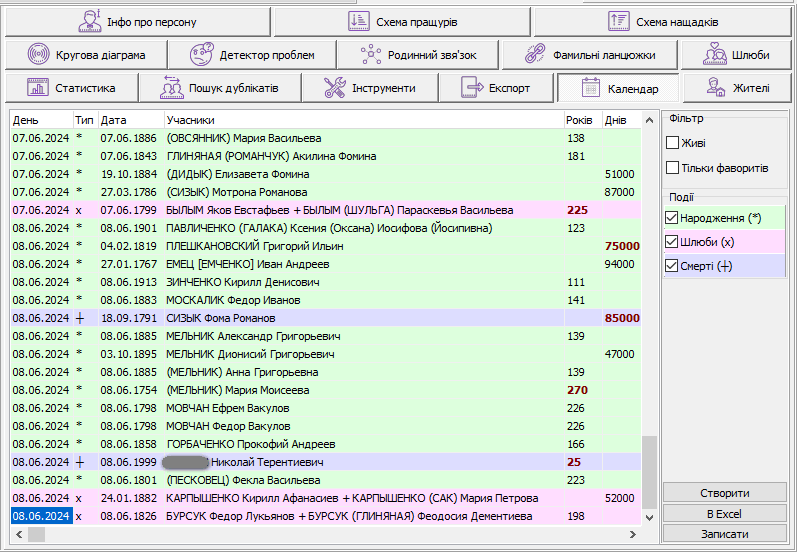Click the Інструменти wrench icon
The image size is (797, 552).
click(334, 88)
